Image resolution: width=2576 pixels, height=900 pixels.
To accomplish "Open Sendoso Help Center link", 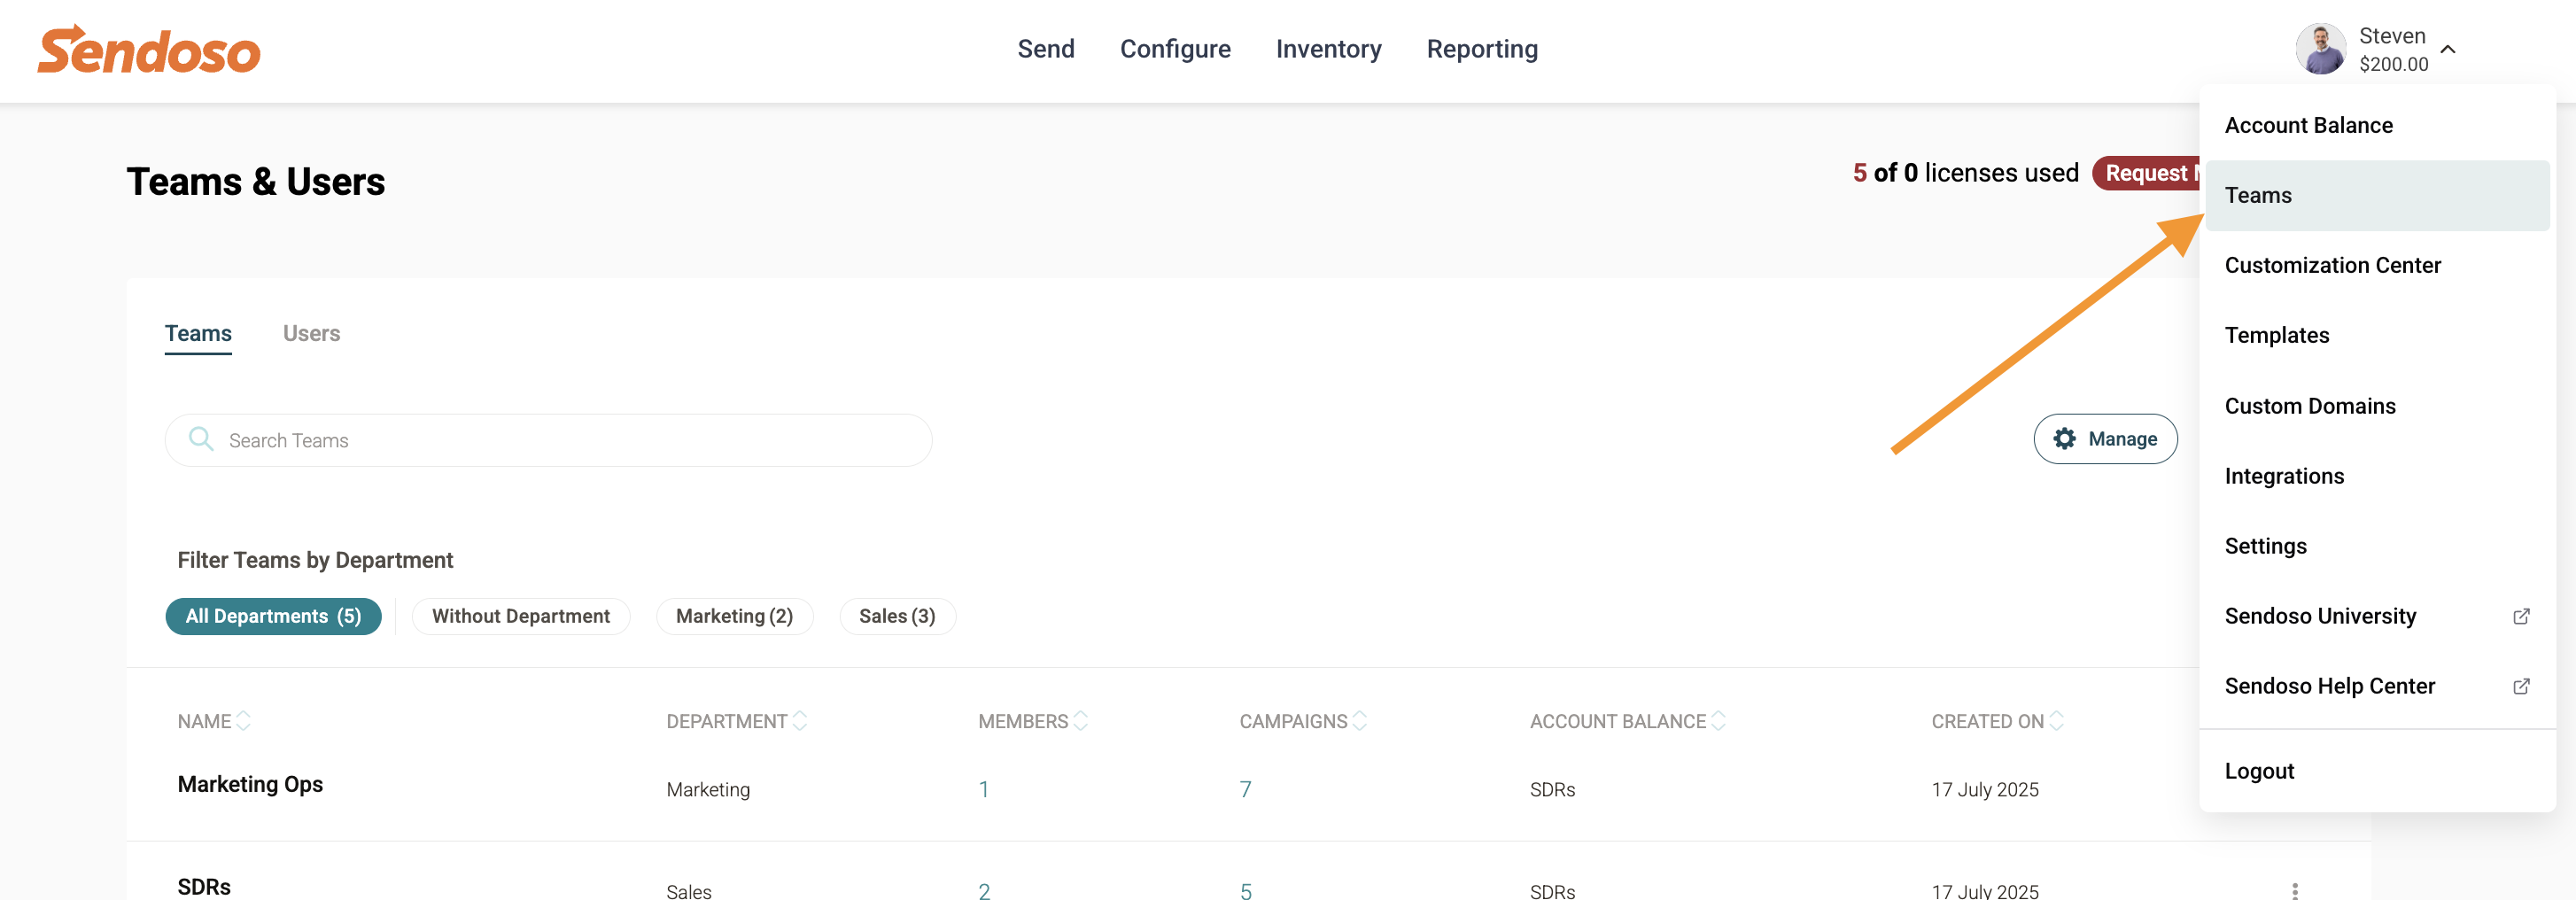I will click(x=2377, y=686).
